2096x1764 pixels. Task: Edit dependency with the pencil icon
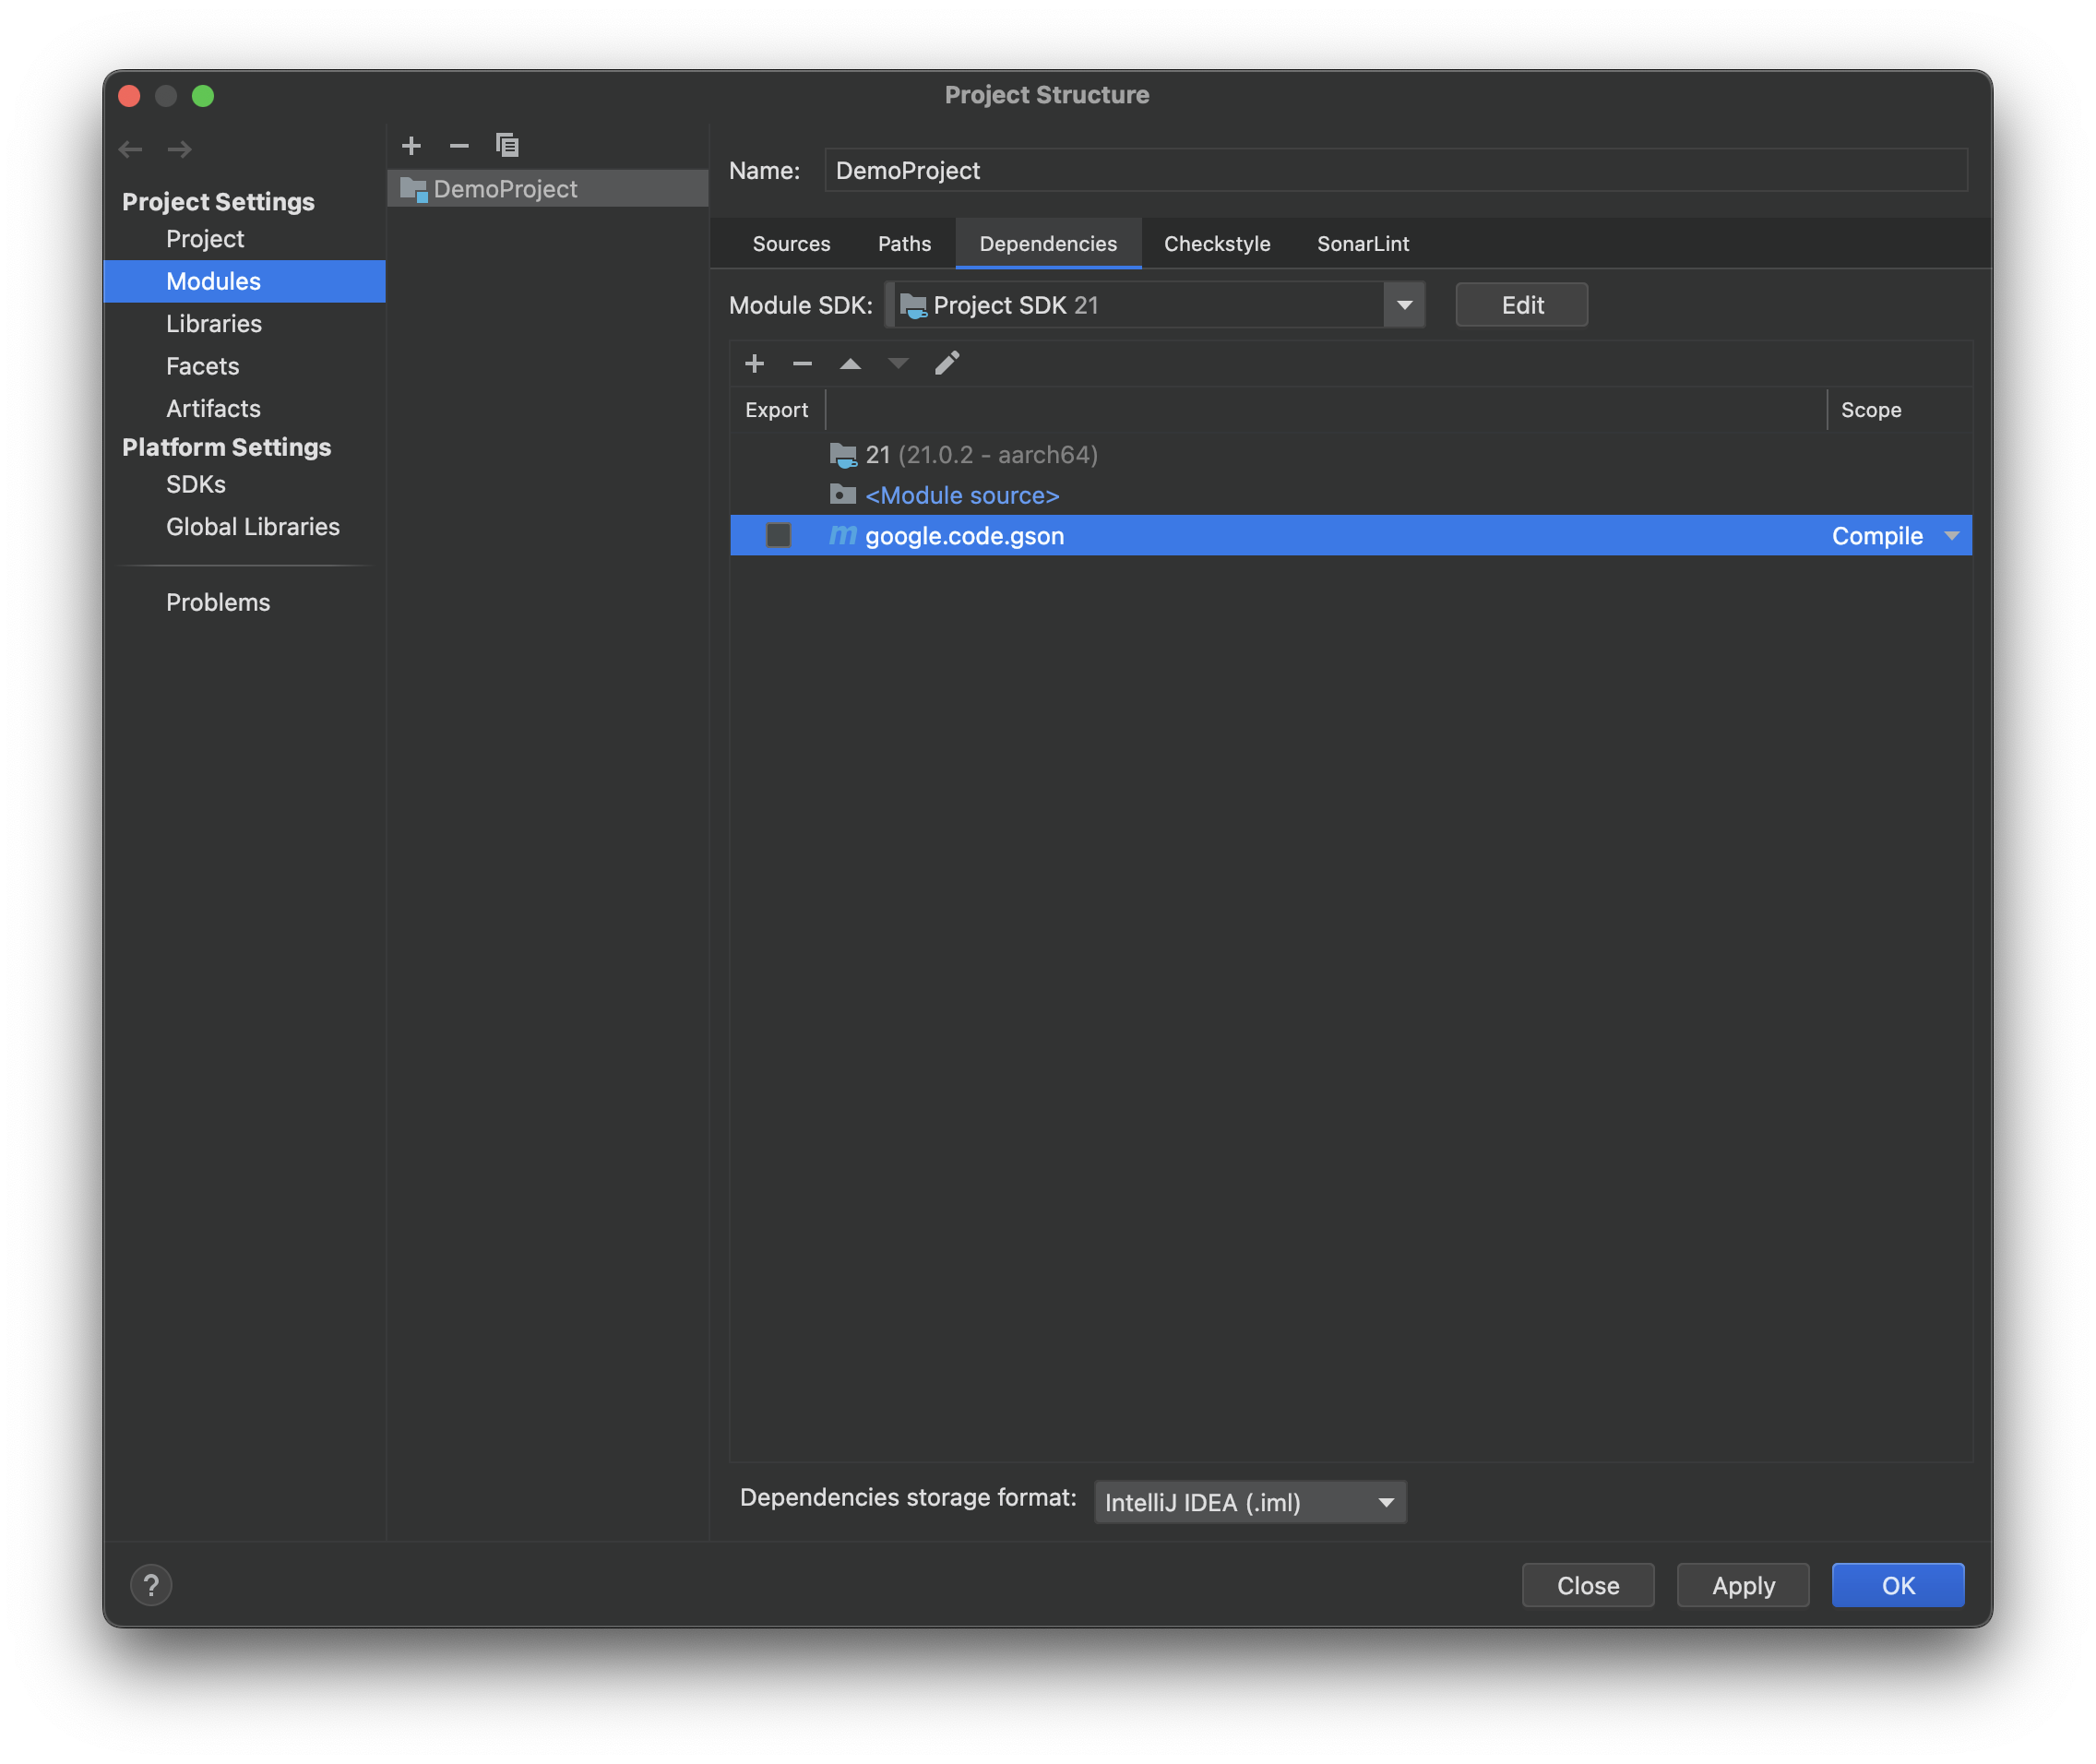click(947, 363)
